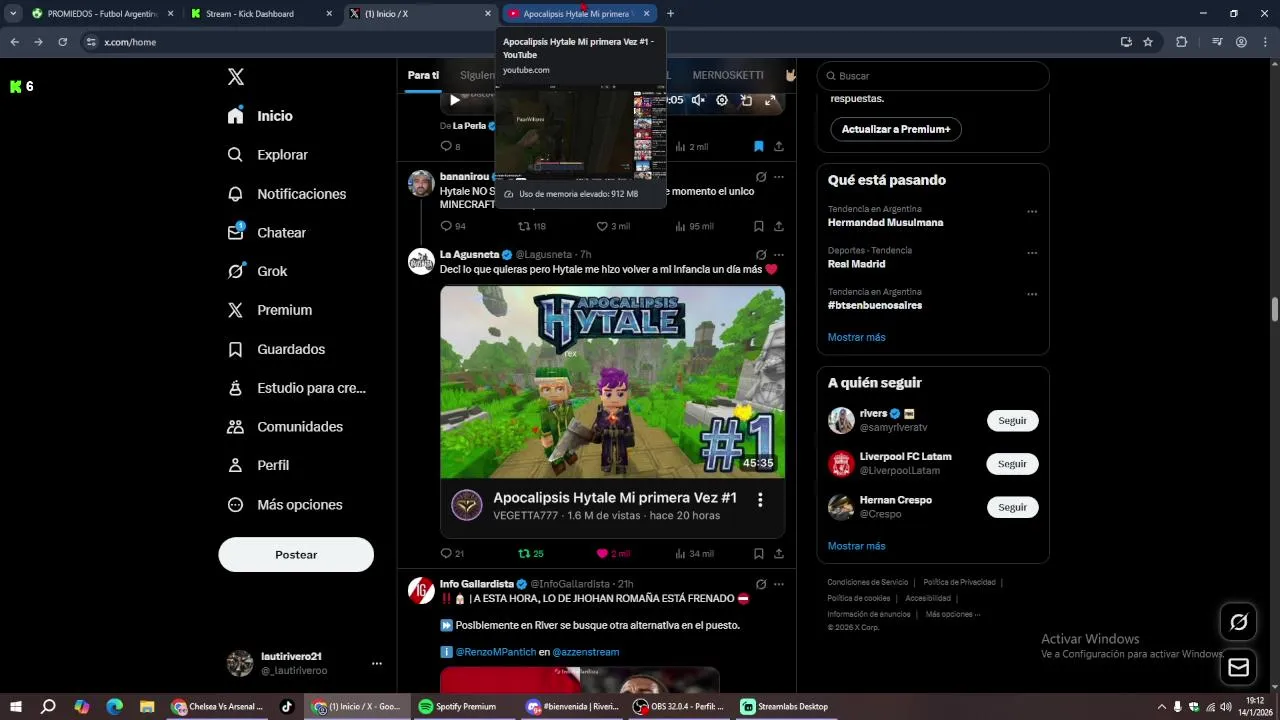Share the La Perla post
Viewport: 1280px width, 720px height.
(778, 146)
